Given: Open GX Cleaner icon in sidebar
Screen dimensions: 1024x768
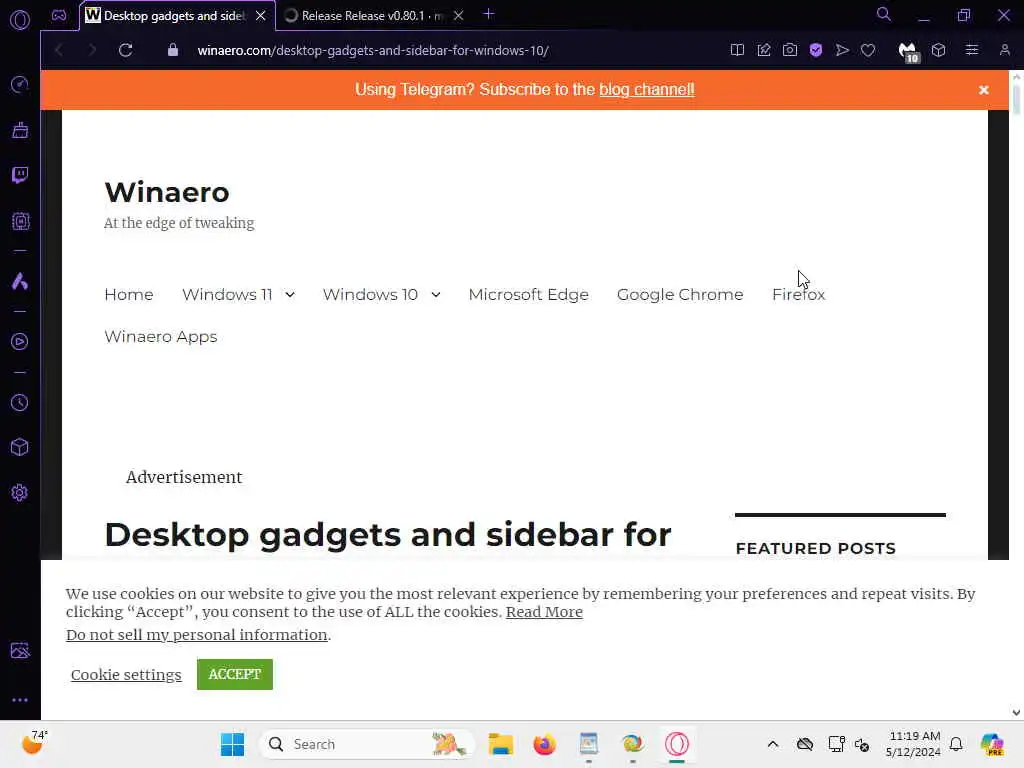Looking at the screenshot, I should (x=20, y=130).
